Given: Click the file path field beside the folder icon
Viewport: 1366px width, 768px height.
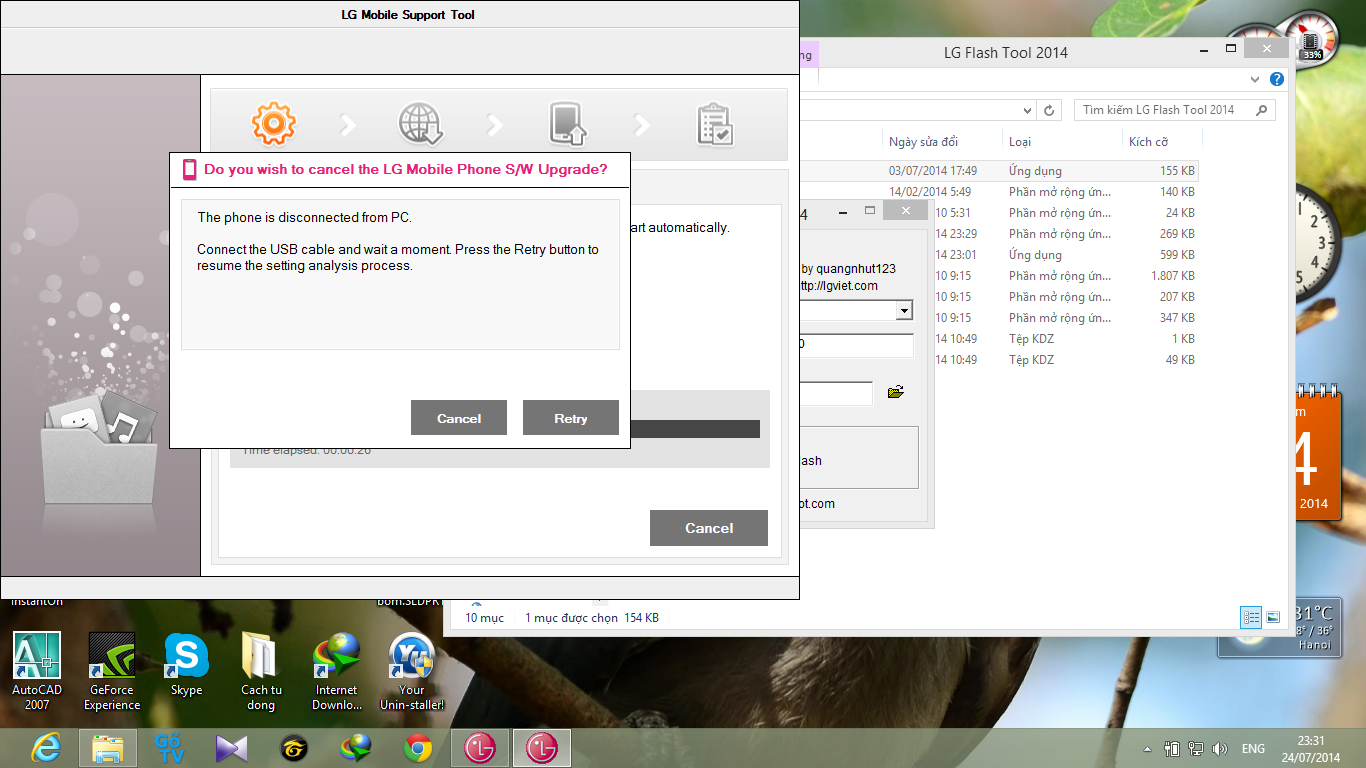Looking at the screenshot, I should click(837, 393).
